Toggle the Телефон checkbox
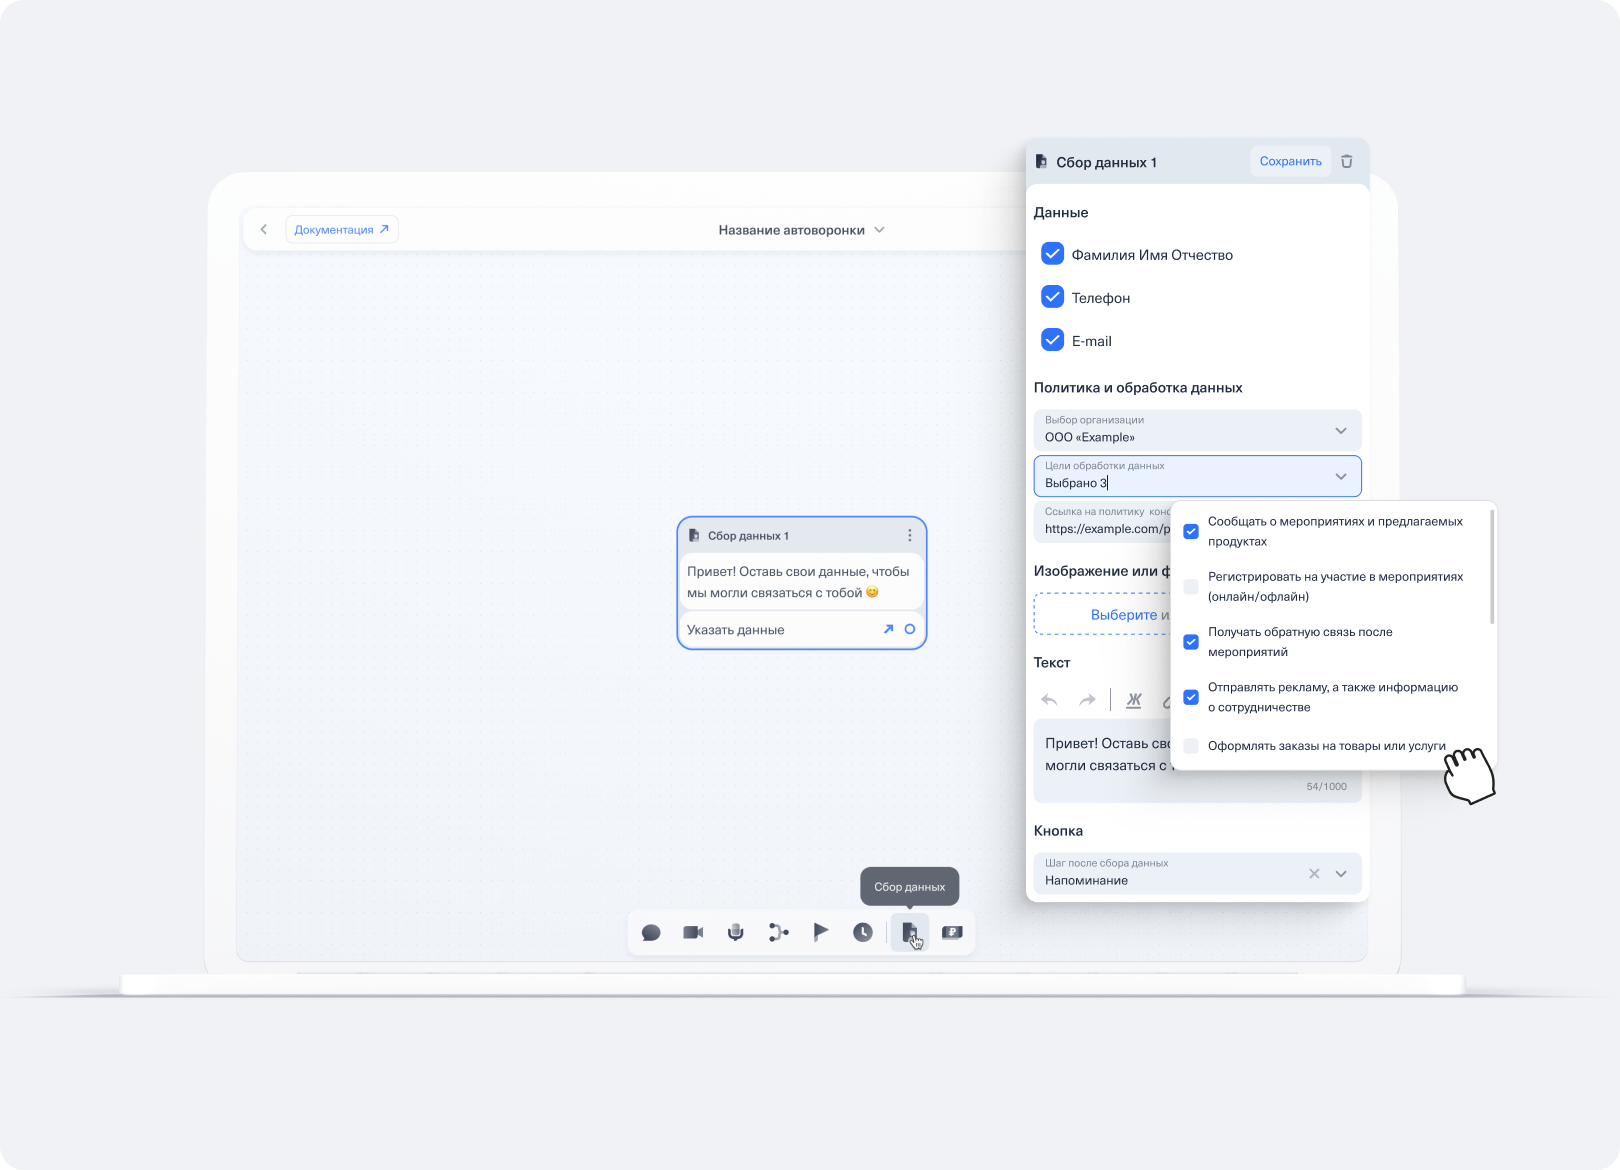This screenshot has width=1620, height=1170. (1052, 297)
